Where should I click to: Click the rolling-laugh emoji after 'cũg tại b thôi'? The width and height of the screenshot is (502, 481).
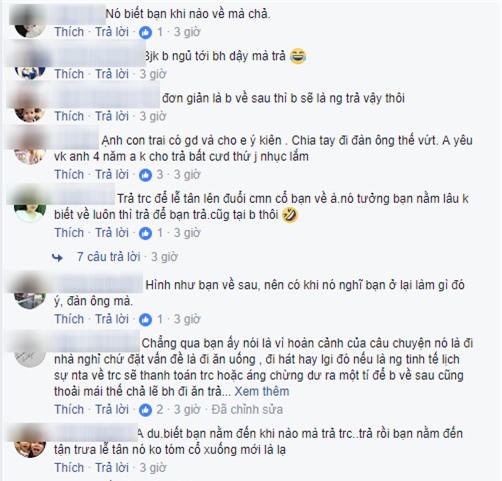point(290,215)
